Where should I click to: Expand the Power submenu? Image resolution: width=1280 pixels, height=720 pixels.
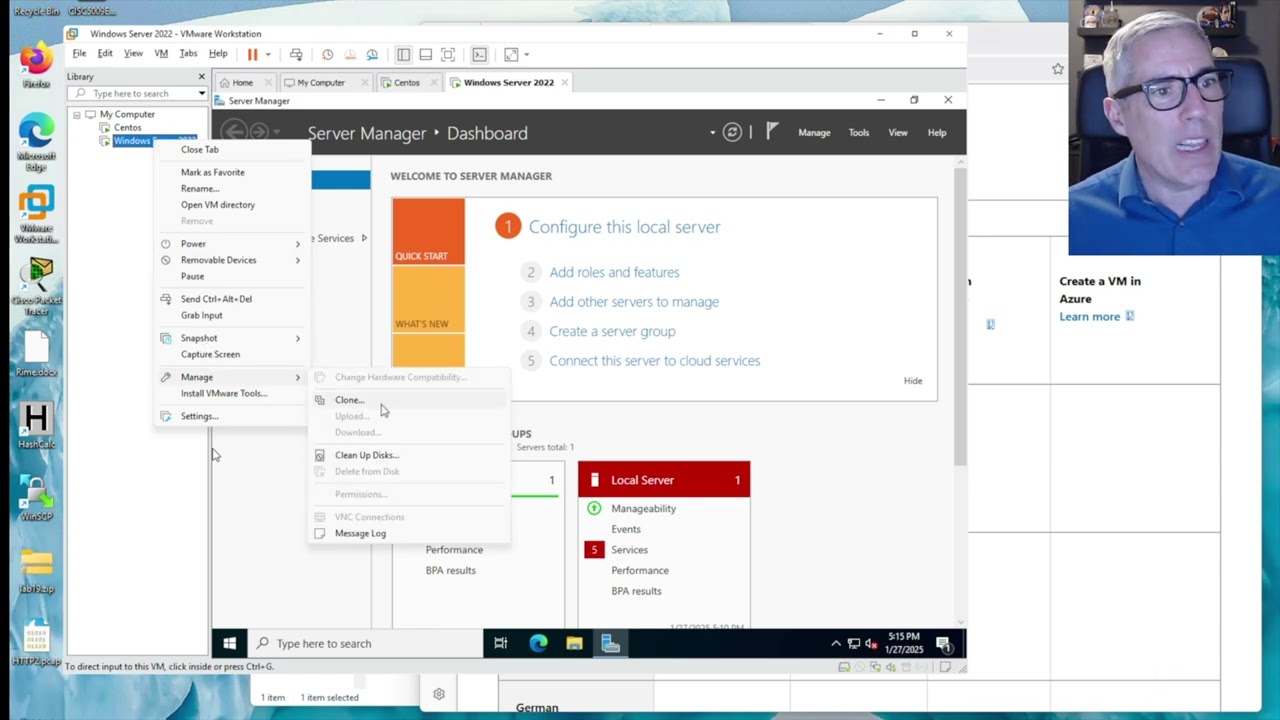(232, 244)
